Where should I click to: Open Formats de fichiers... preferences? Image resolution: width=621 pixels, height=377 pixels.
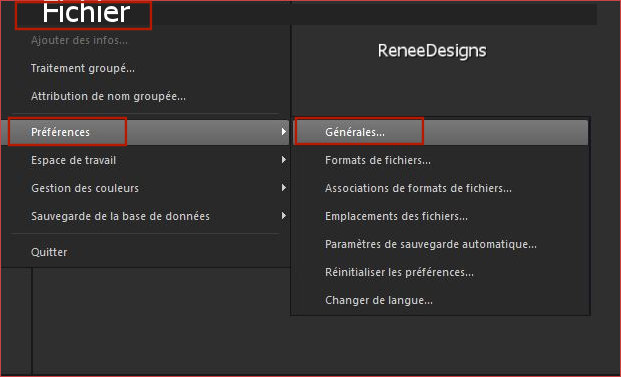[378, 160]
